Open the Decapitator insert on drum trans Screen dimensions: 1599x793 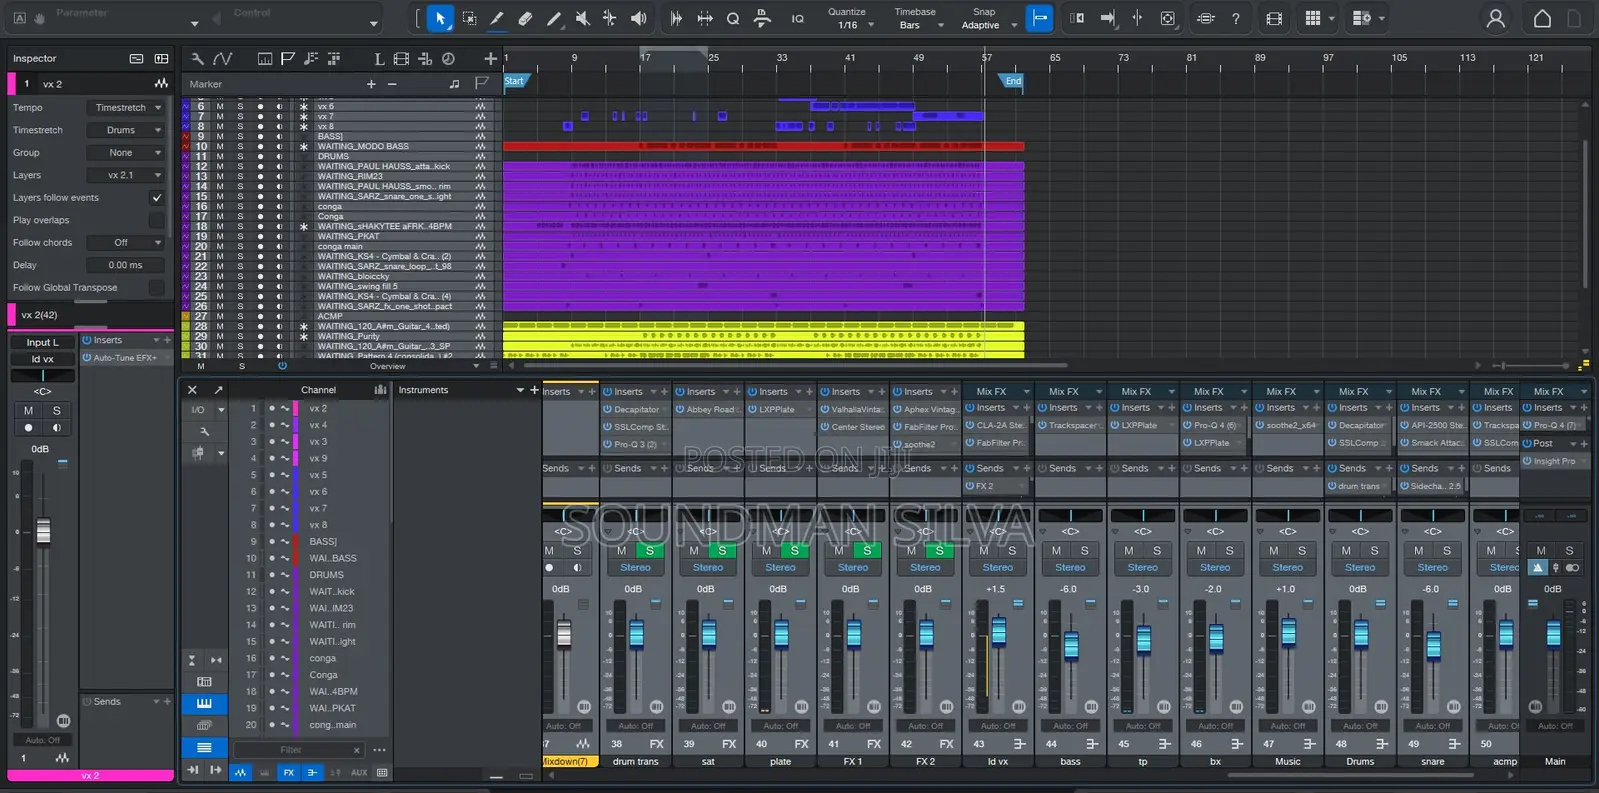[x=636, y=410]
